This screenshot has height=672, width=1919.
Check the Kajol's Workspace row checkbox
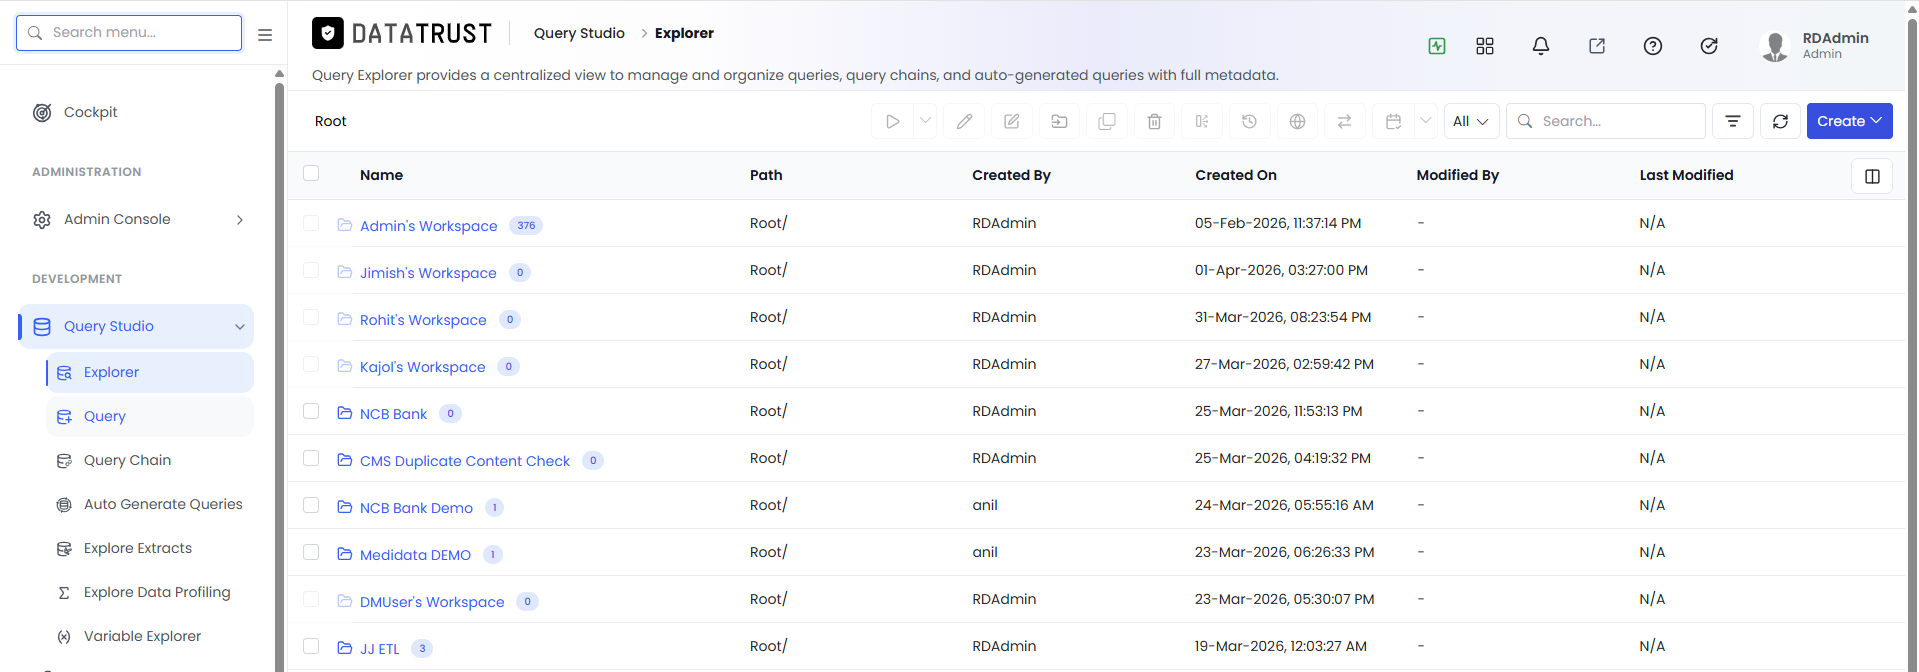click(x=311, y=364)
